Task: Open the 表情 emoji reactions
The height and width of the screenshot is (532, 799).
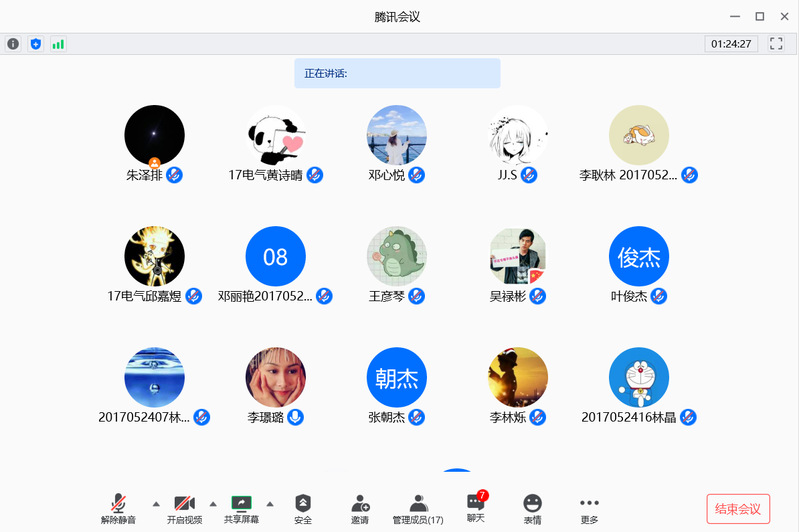Action: click(532, 508)
